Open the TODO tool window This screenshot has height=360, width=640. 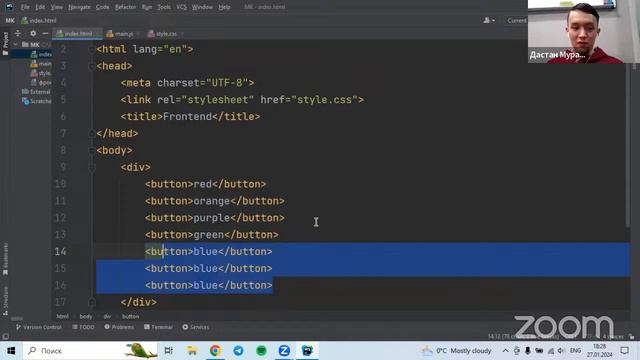click(x=83, y=327)
